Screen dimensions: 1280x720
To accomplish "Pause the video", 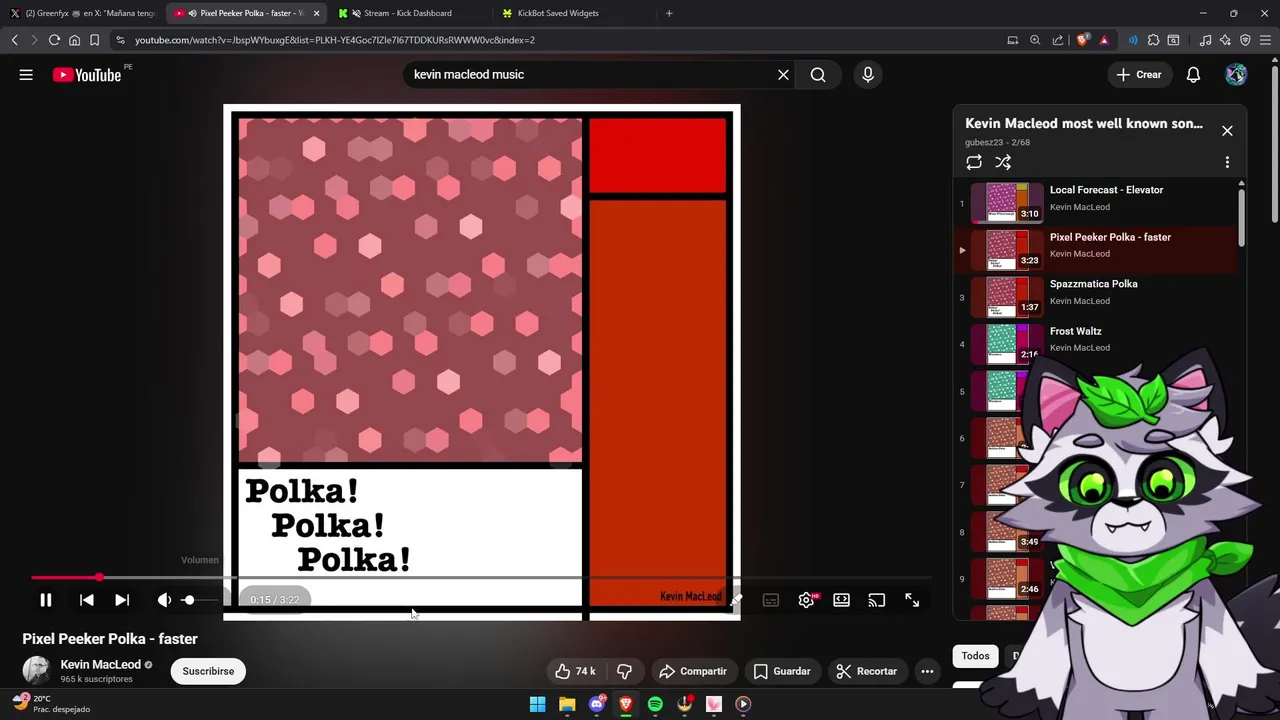I will click(46, 600).
